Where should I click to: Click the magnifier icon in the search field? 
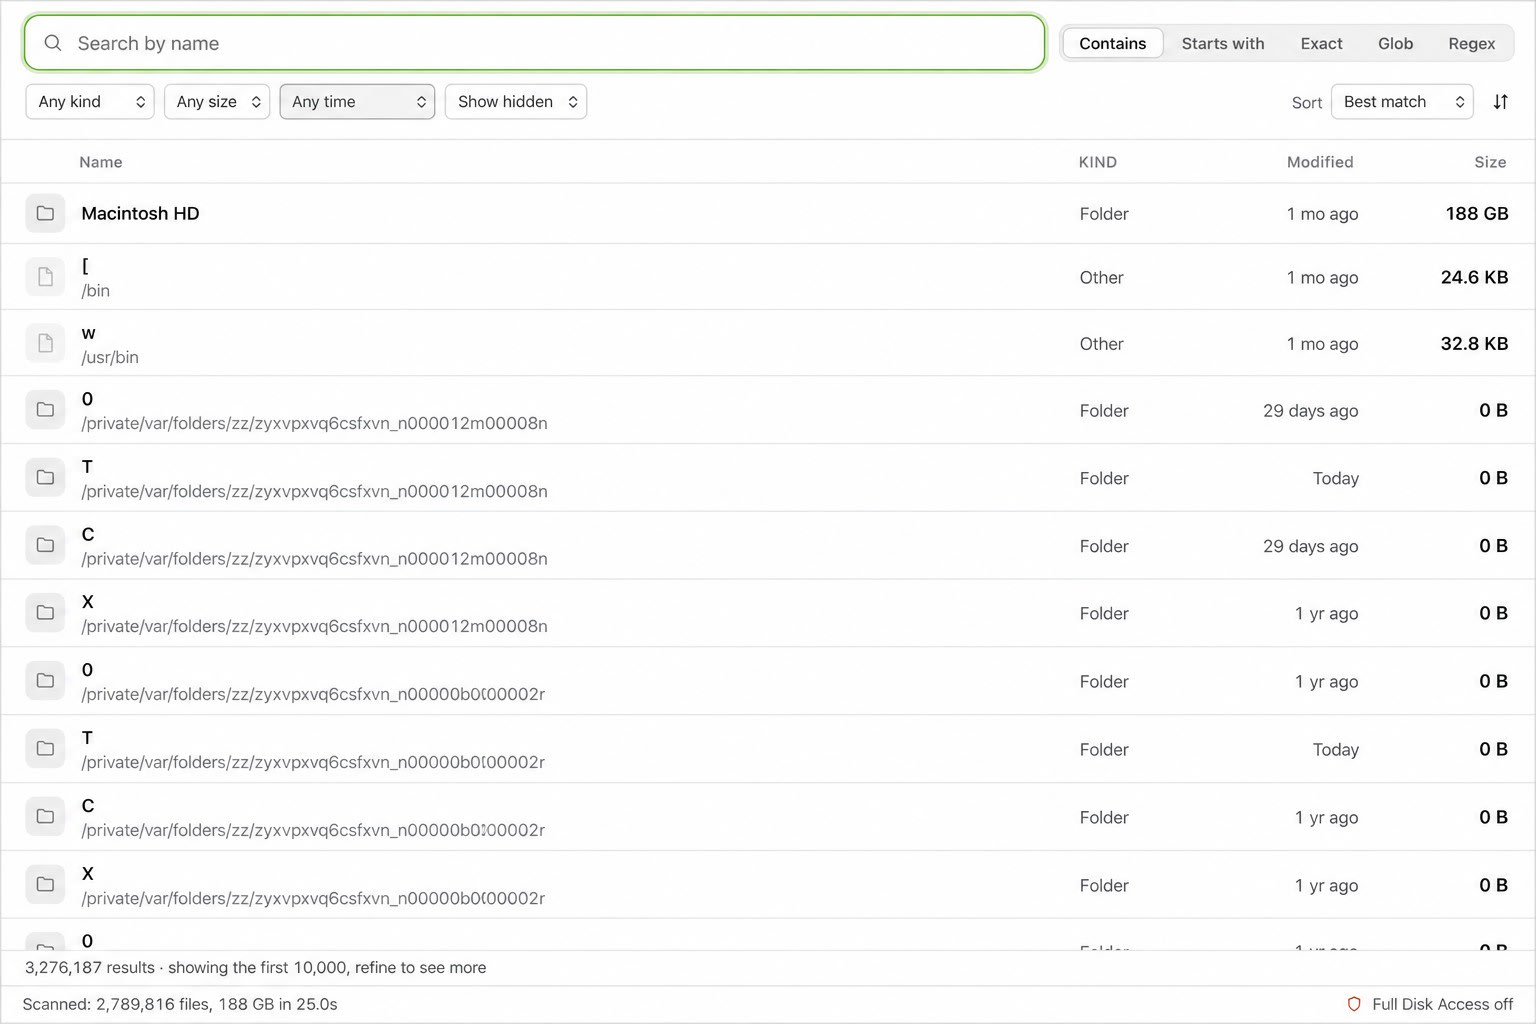tap(53, 43)
